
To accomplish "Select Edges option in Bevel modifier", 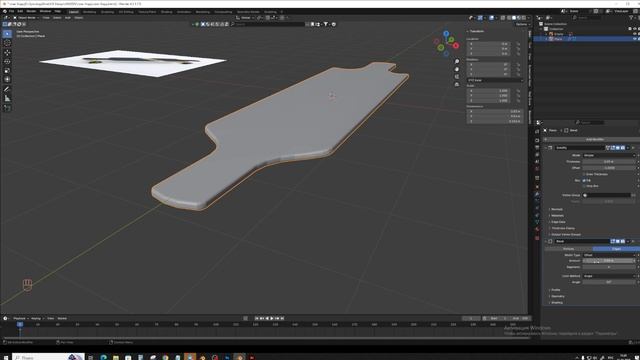I will coord(616,249).
